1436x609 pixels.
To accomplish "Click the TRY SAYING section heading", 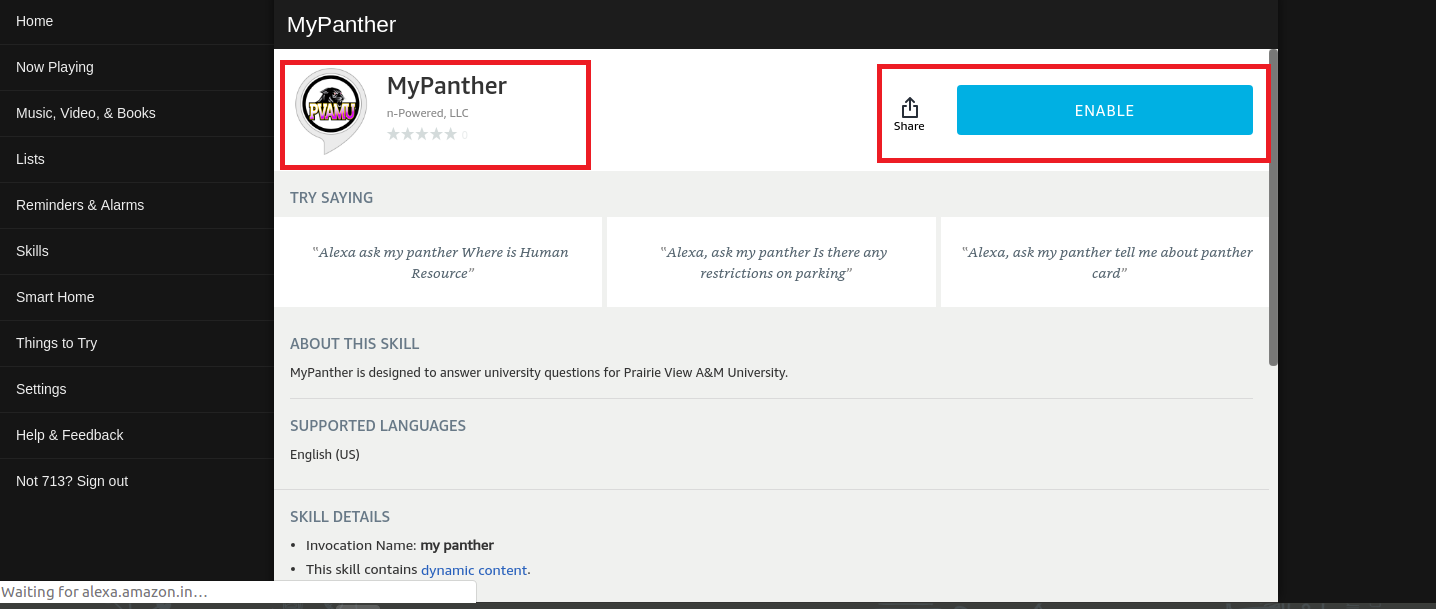I will coord(331,198).
